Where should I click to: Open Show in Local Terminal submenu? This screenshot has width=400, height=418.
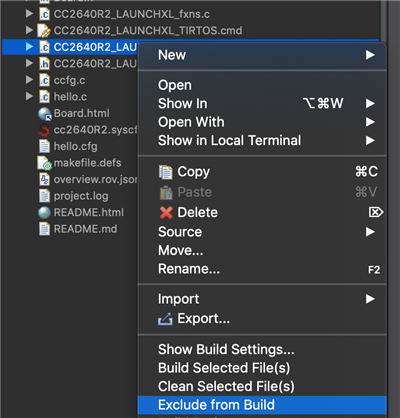point(262,140)
